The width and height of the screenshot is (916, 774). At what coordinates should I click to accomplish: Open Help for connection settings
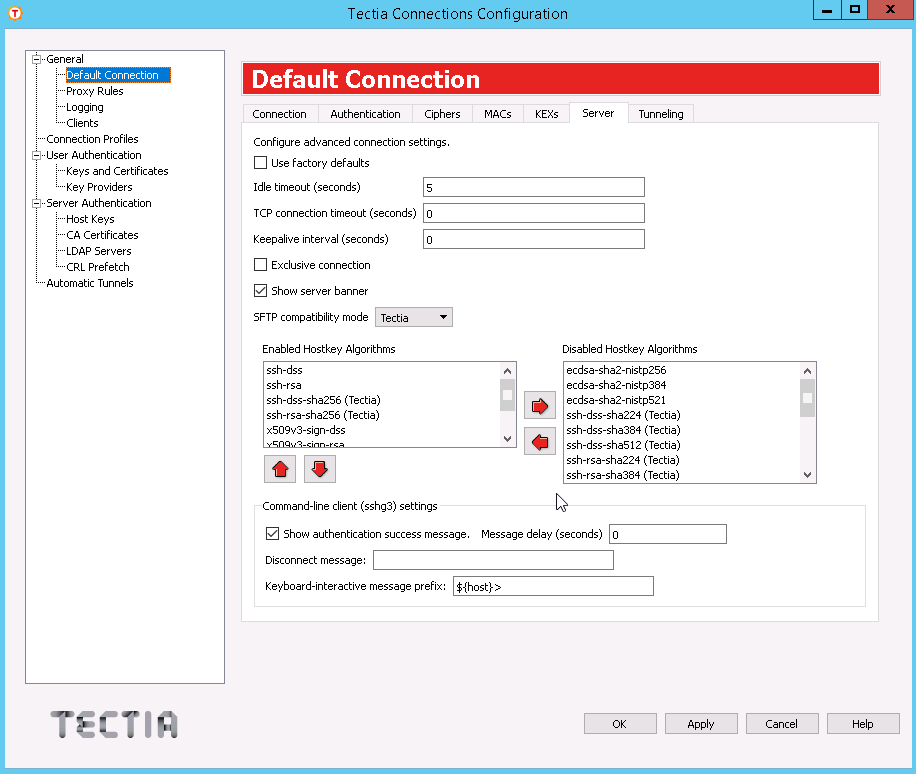coord(863,723)
